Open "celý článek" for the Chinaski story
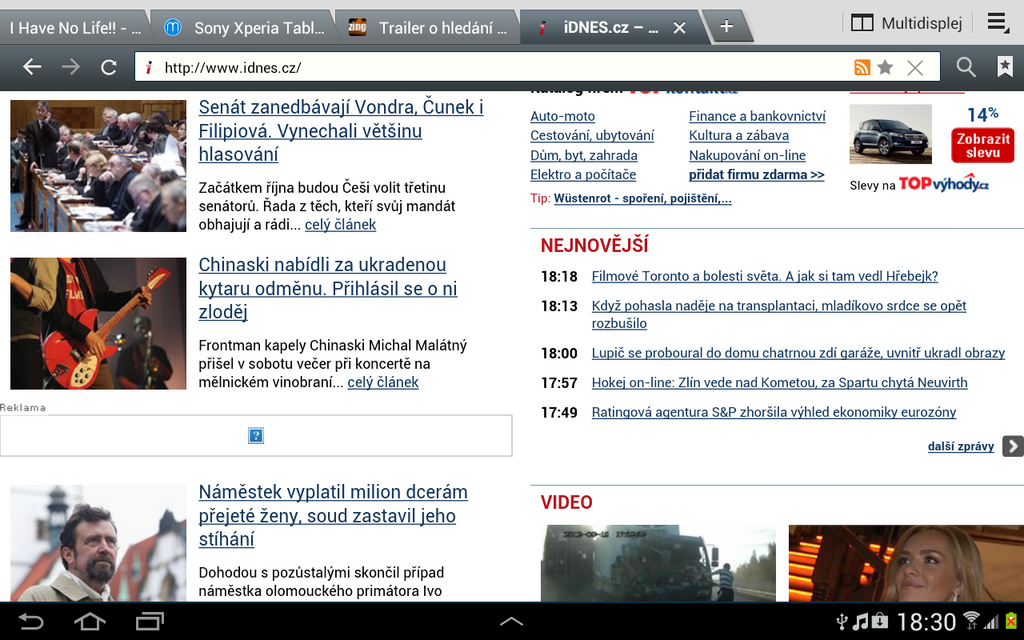 point(384,382)
